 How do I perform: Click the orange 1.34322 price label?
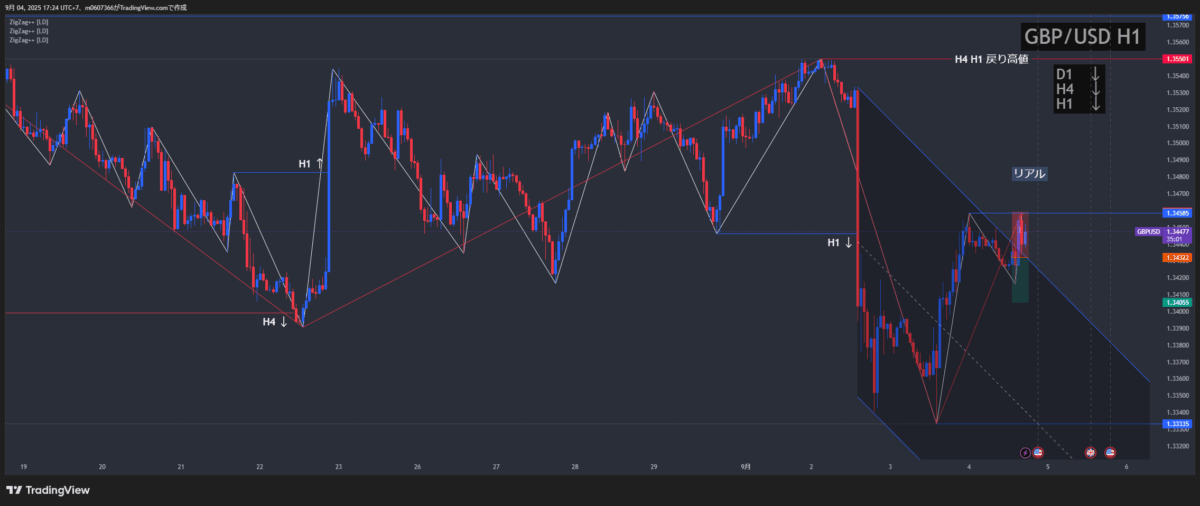point(1175,258)
